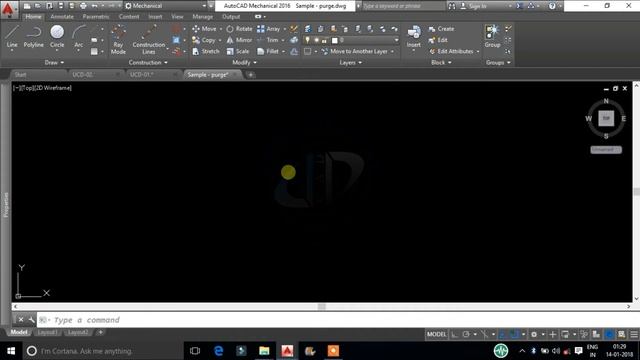The image size is (640, 360).
Task: Open the Construction Lines tool
Action: pos(149,40)
